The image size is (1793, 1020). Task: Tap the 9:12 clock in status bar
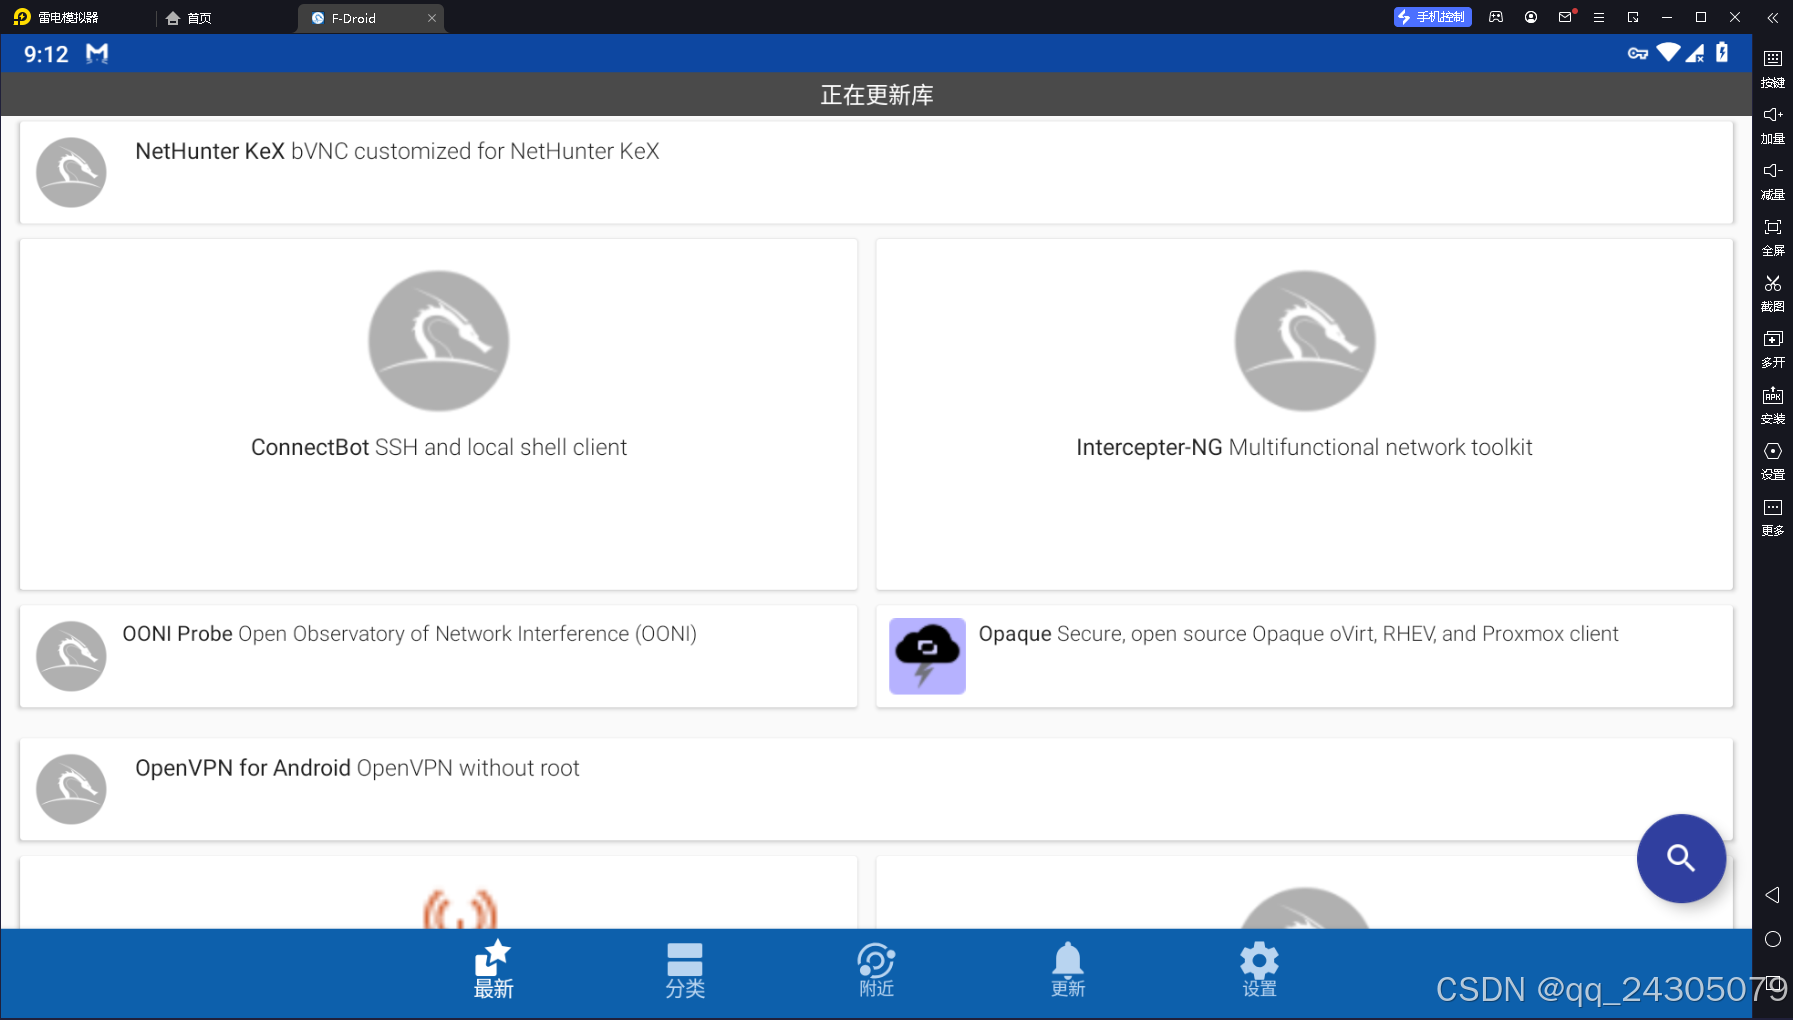[x=46, y=54]
